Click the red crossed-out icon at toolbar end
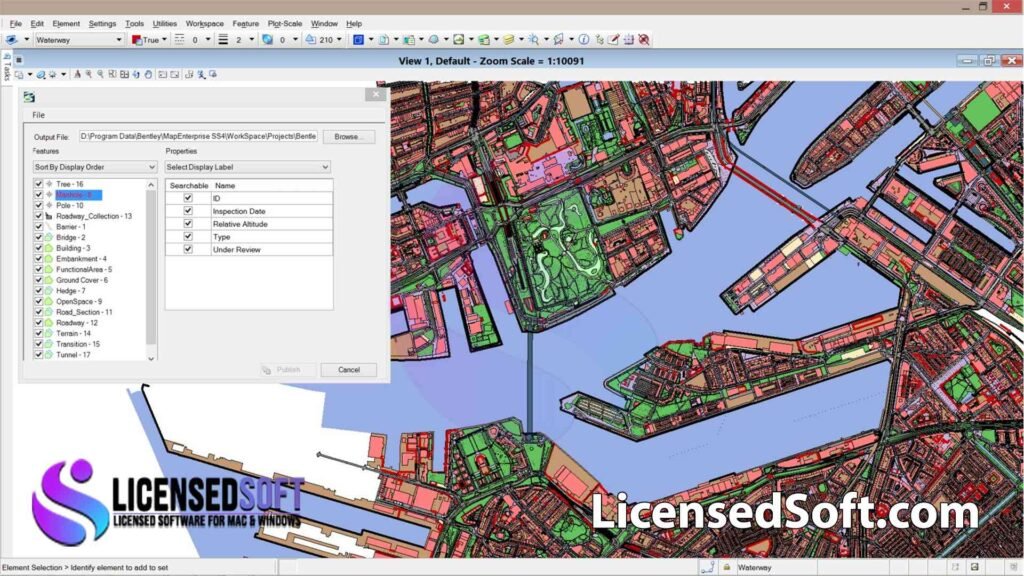 pos(644,40)
